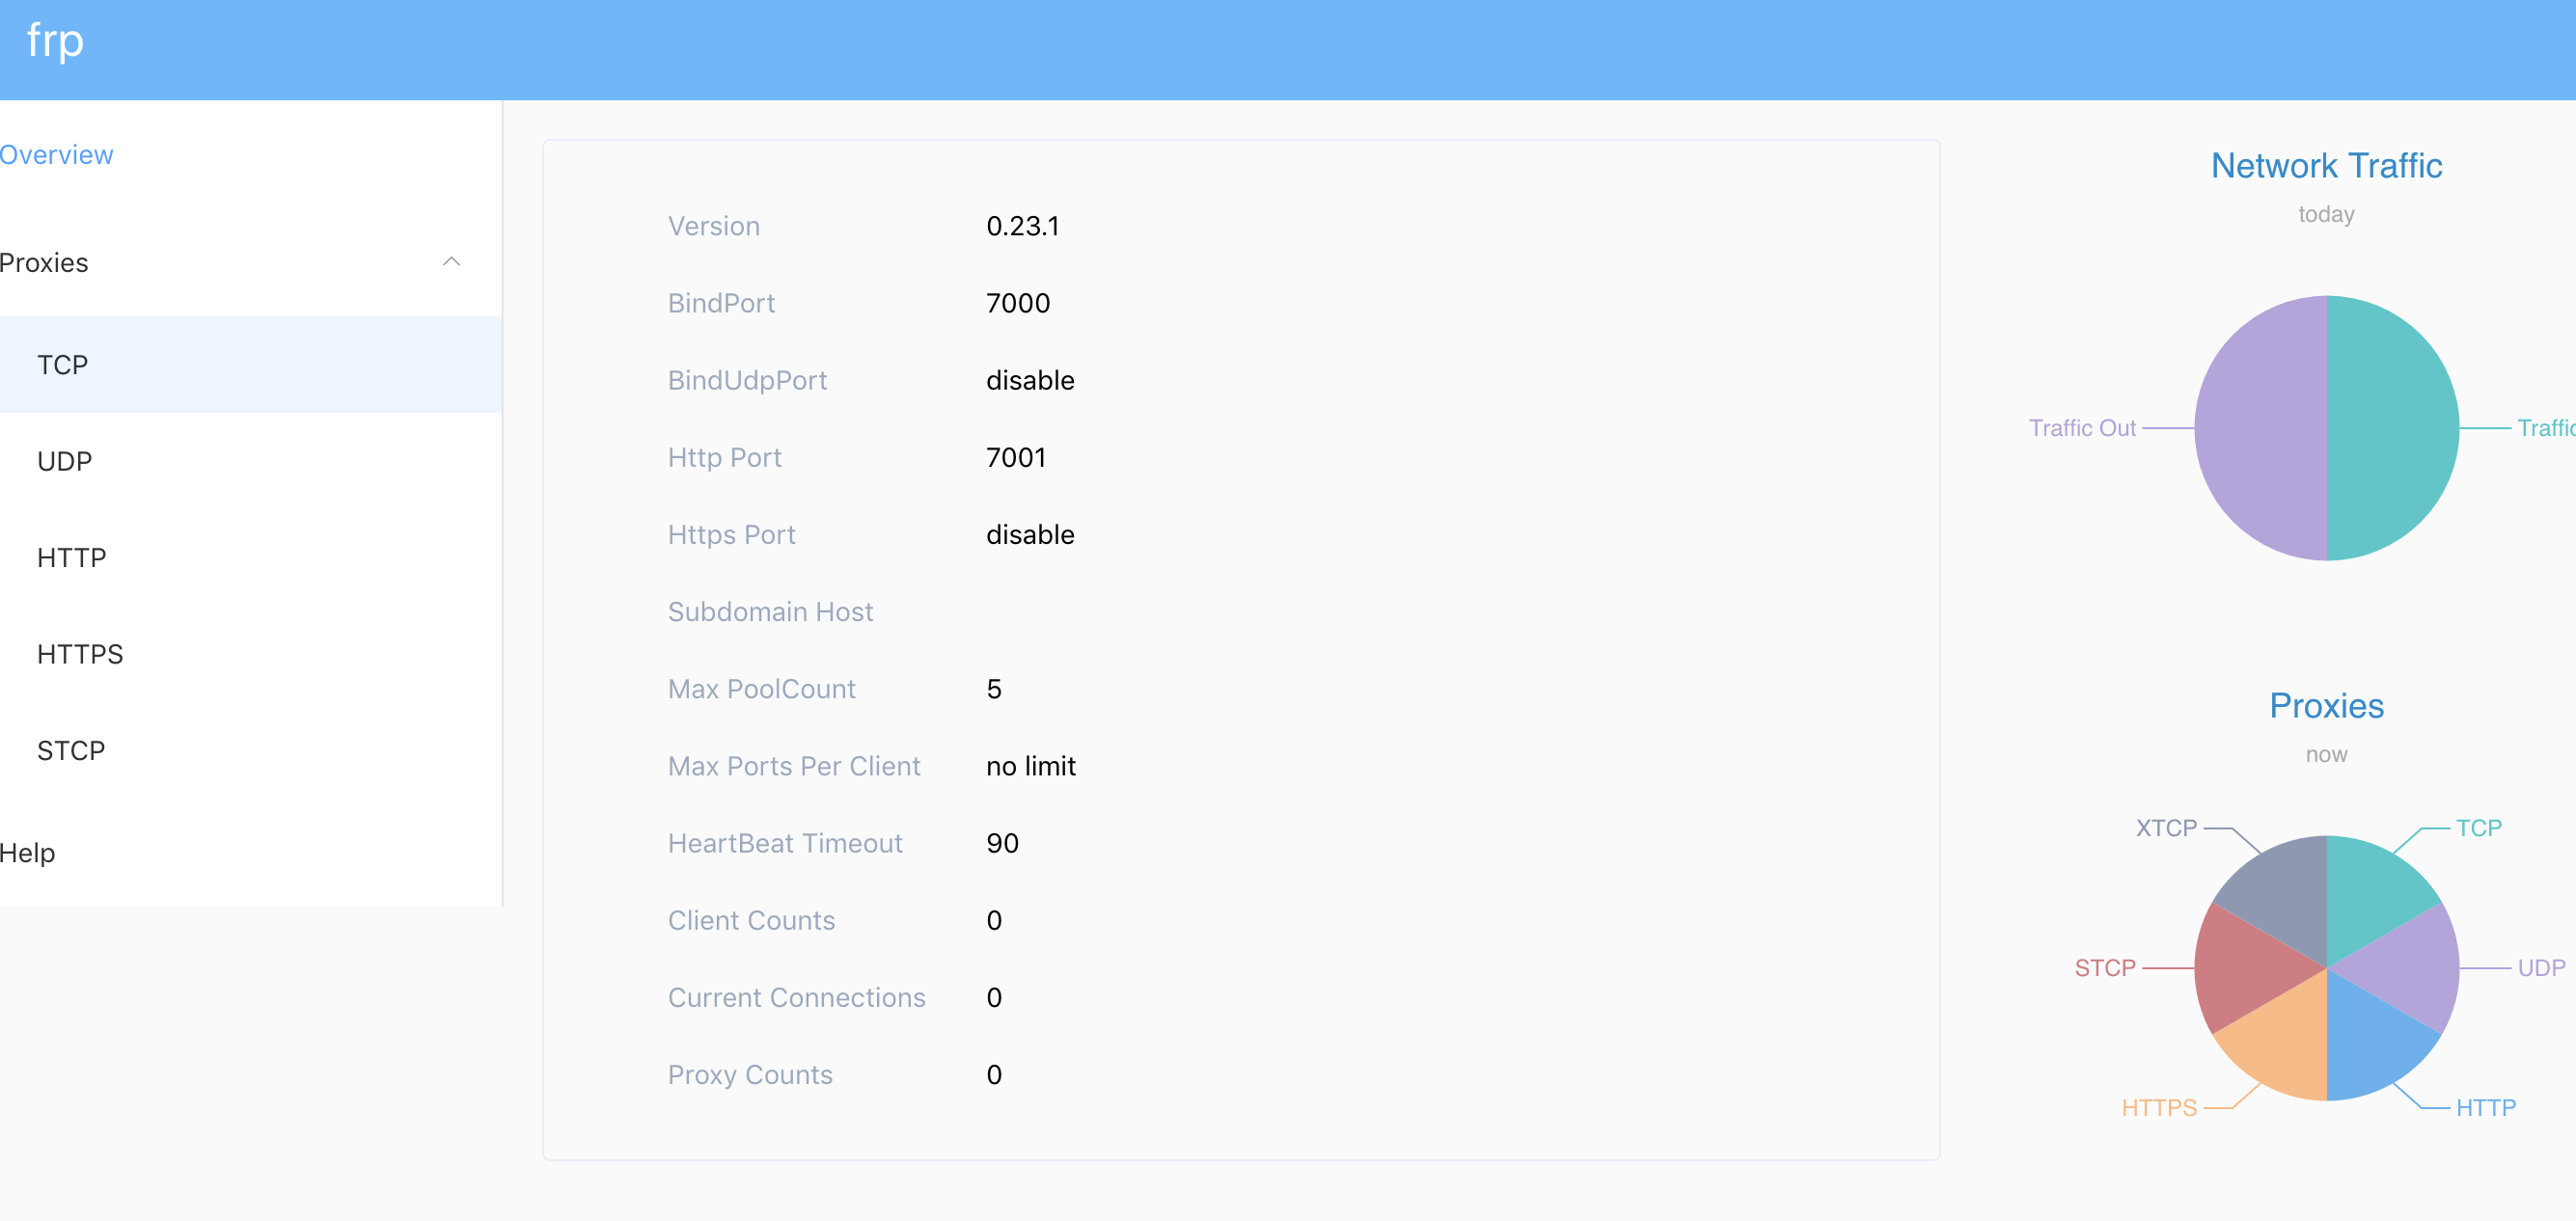Click the Proxies chart title
The height and width of the screenshot is (1221, 2576).
[x=2326, y=706]
